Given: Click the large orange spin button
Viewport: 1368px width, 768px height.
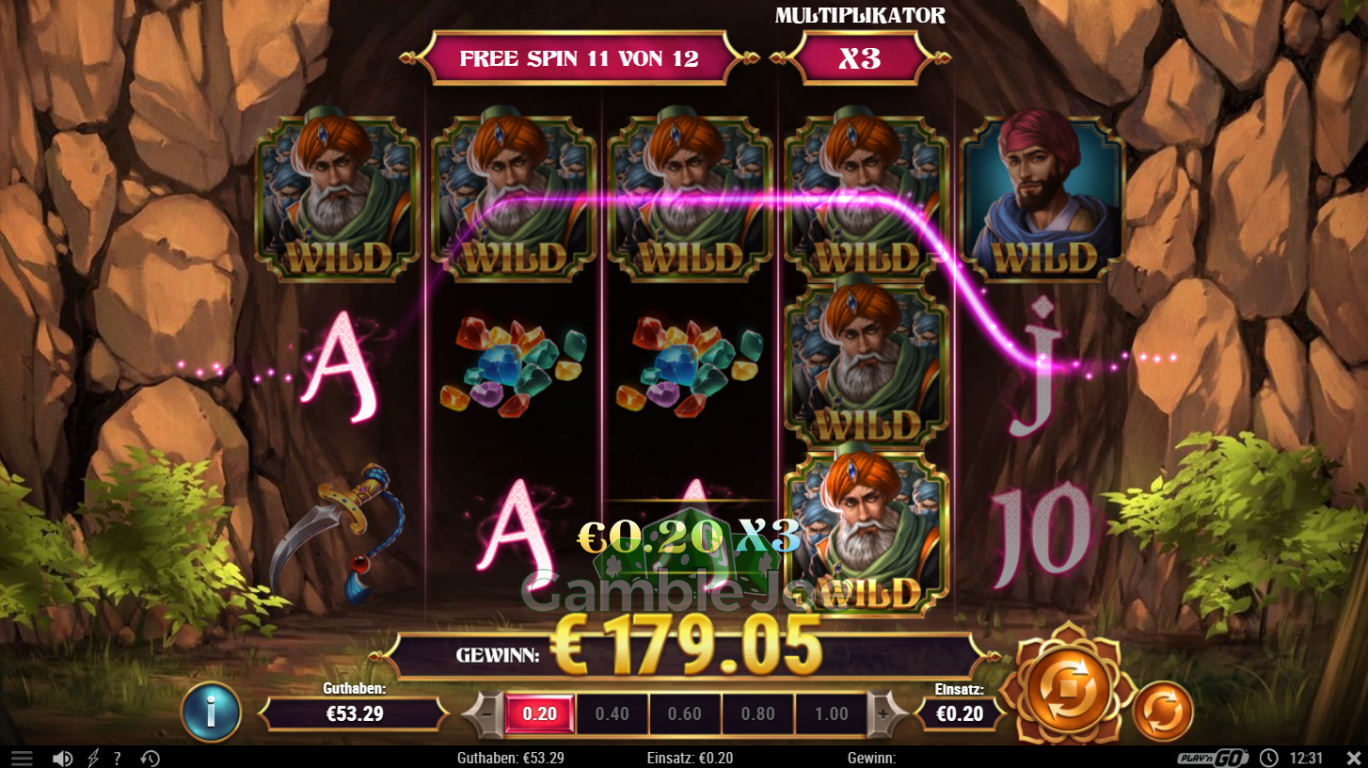Looking at the screenshot, I should tap(1068, 685).
